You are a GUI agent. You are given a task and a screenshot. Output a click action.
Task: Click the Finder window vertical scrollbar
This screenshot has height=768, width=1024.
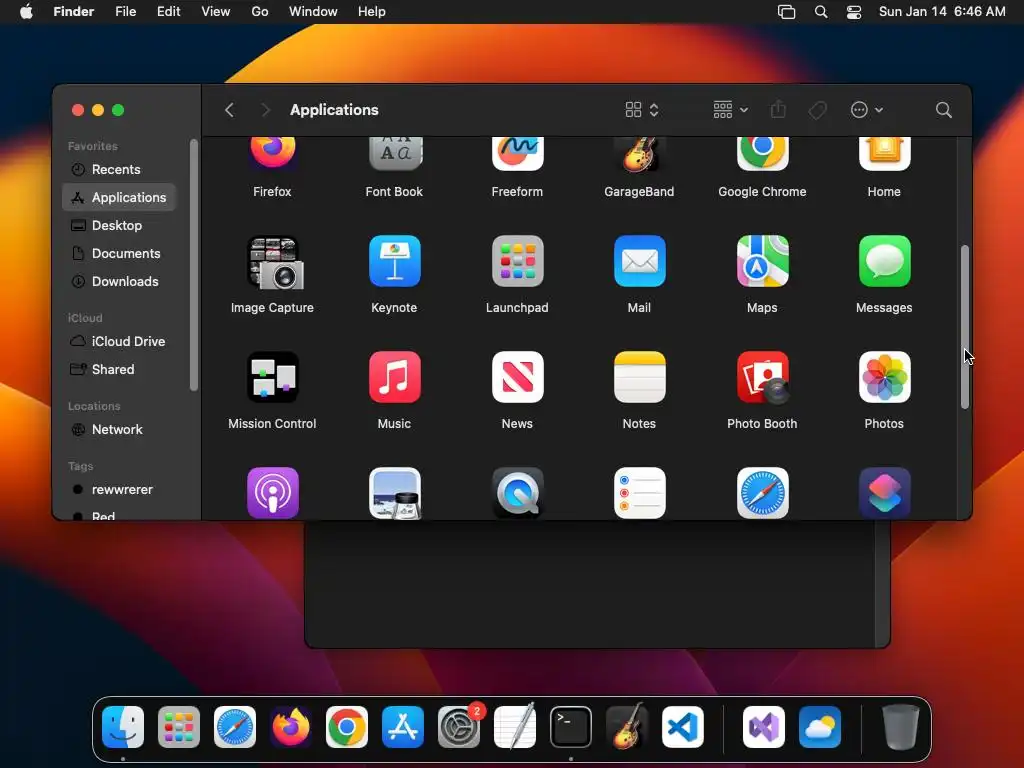[965, 327]
